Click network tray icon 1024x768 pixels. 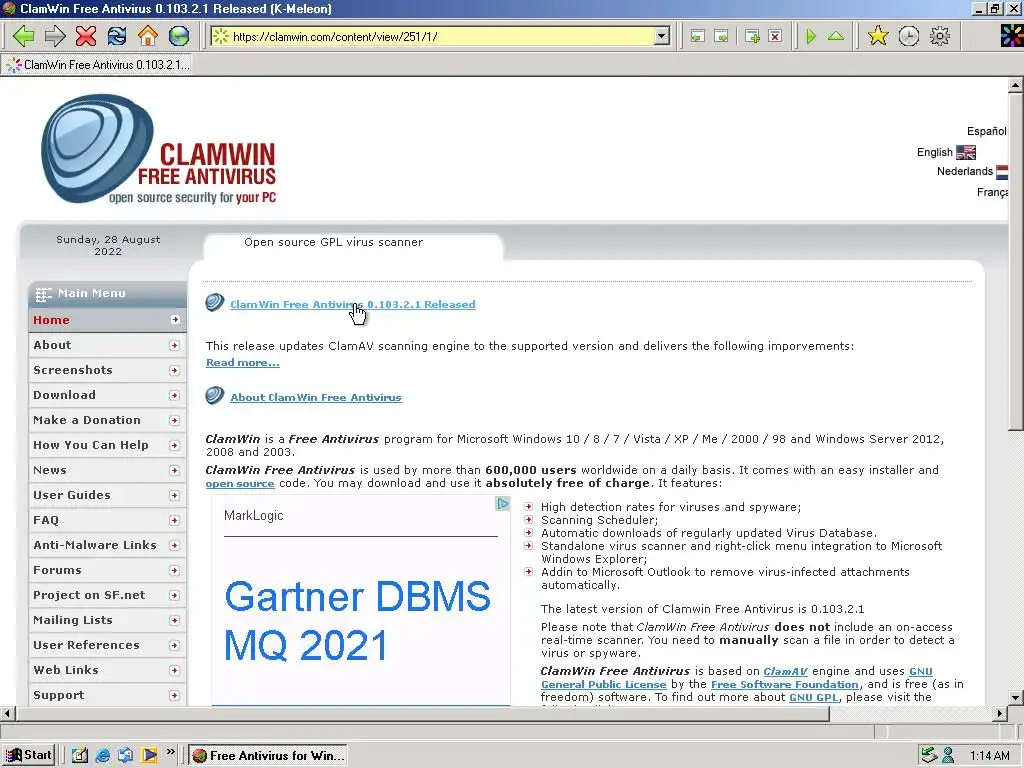tap(929, 756)
